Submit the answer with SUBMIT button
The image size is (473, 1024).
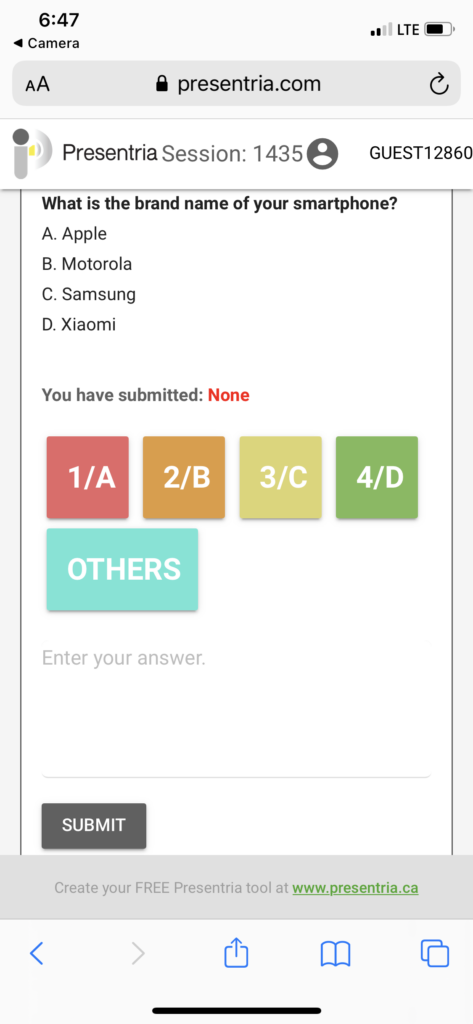[x=94, y=825]
